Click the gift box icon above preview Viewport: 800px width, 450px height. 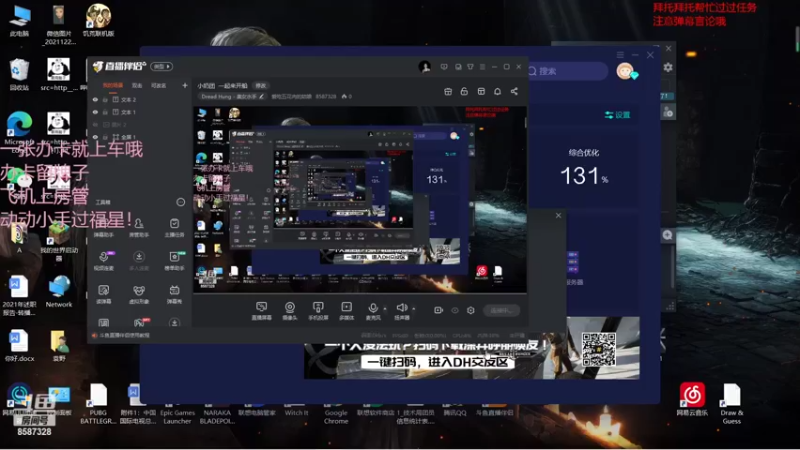[x=448, y=91]
